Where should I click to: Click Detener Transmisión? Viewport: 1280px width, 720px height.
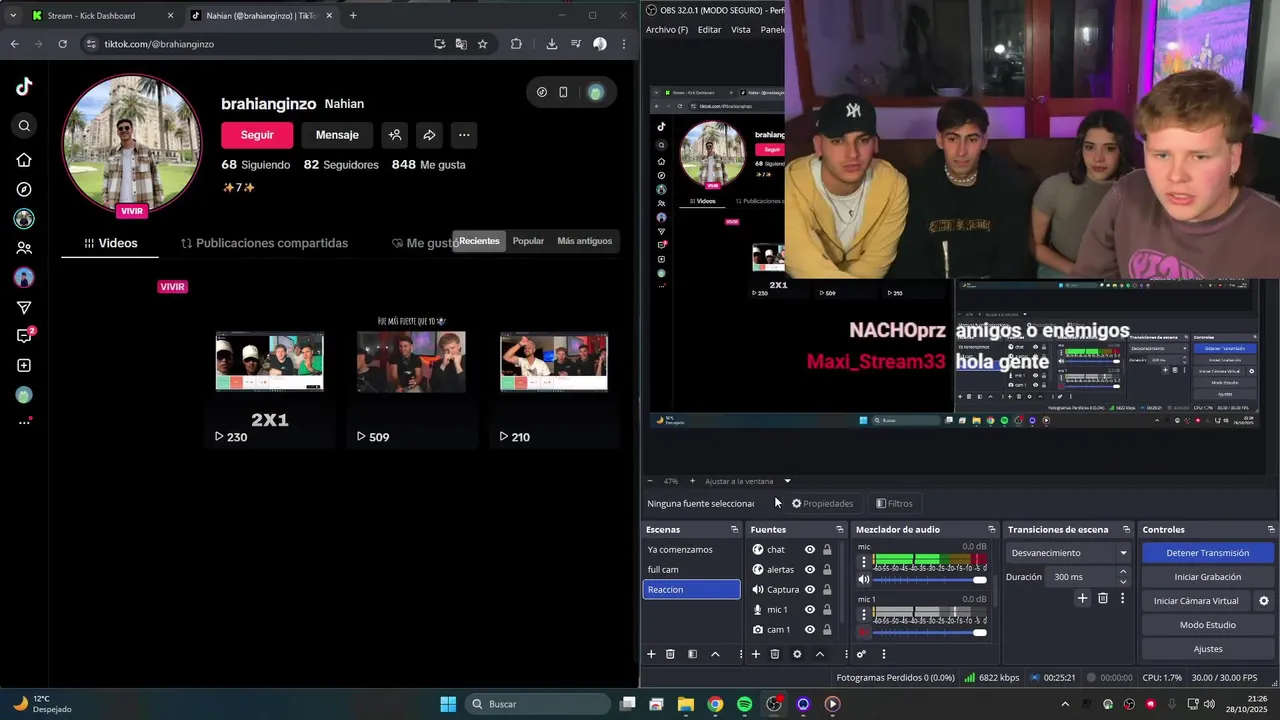point(1207,553)
